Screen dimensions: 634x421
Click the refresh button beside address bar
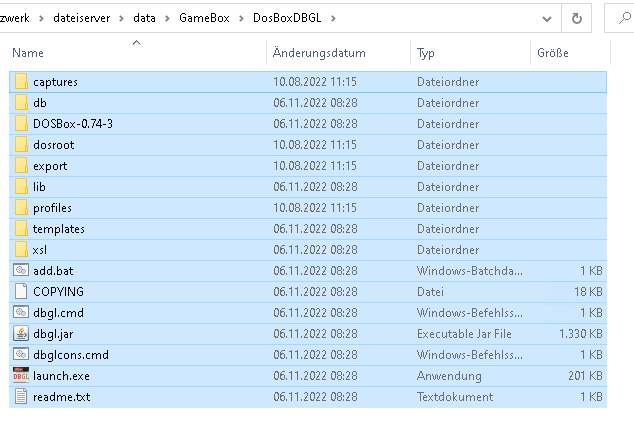[576, 18]
